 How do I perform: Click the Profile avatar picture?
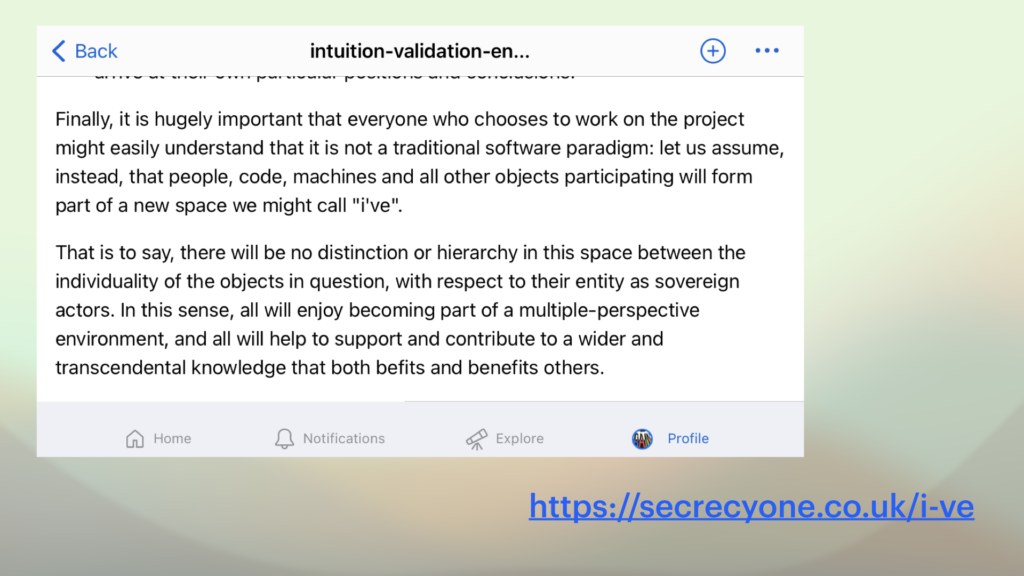[642, 439]
